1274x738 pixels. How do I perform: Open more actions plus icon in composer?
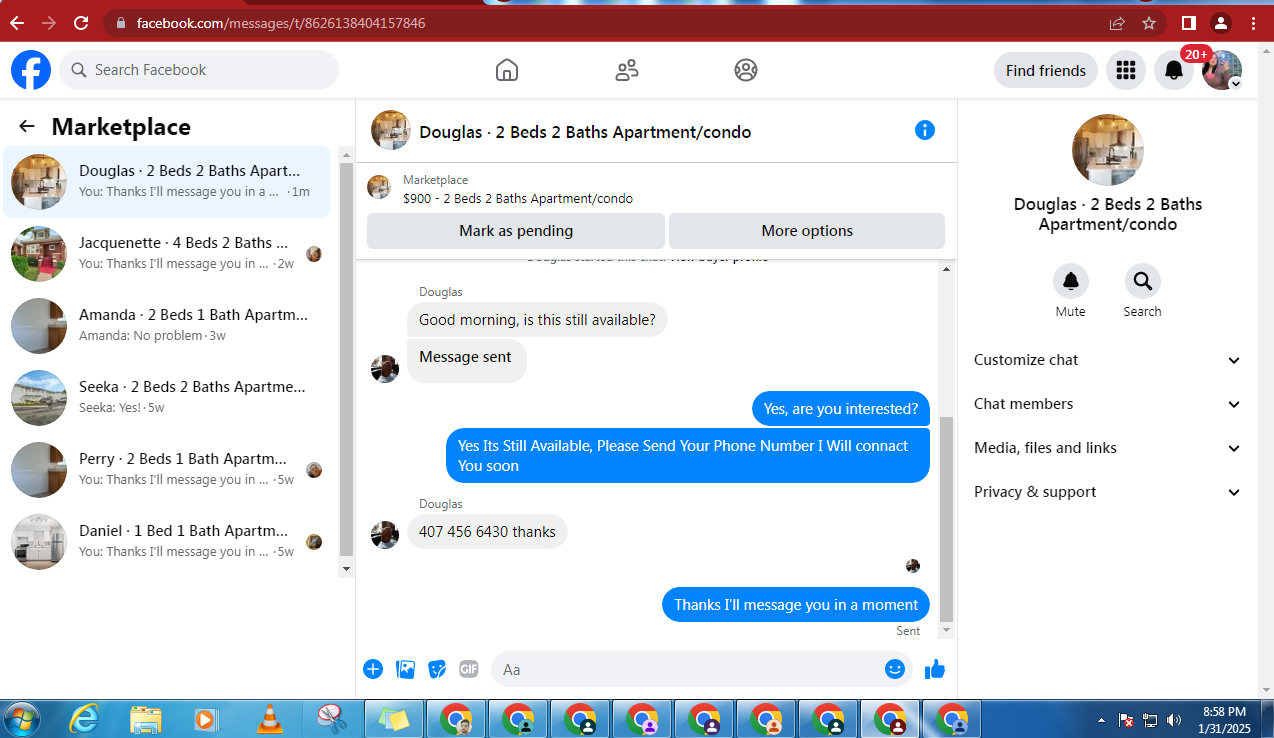(373, 669)
